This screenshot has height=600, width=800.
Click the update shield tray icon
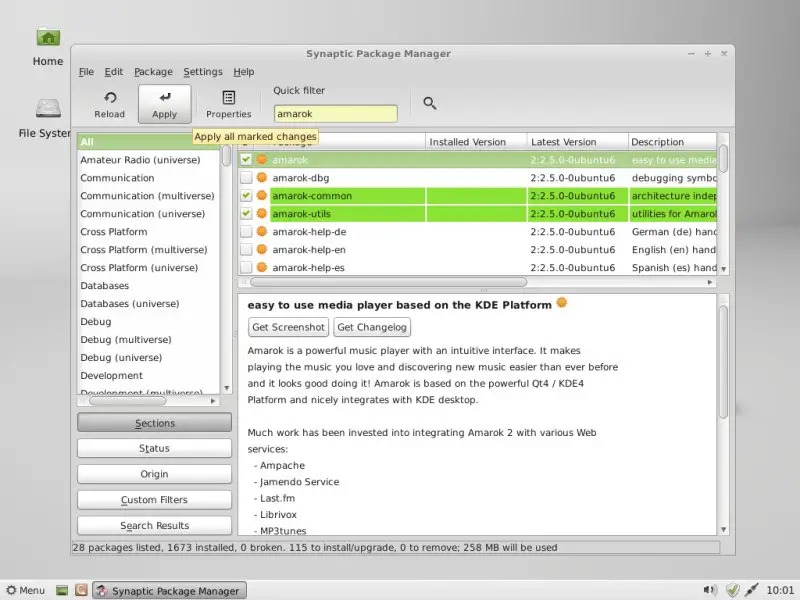click(732, 590)
